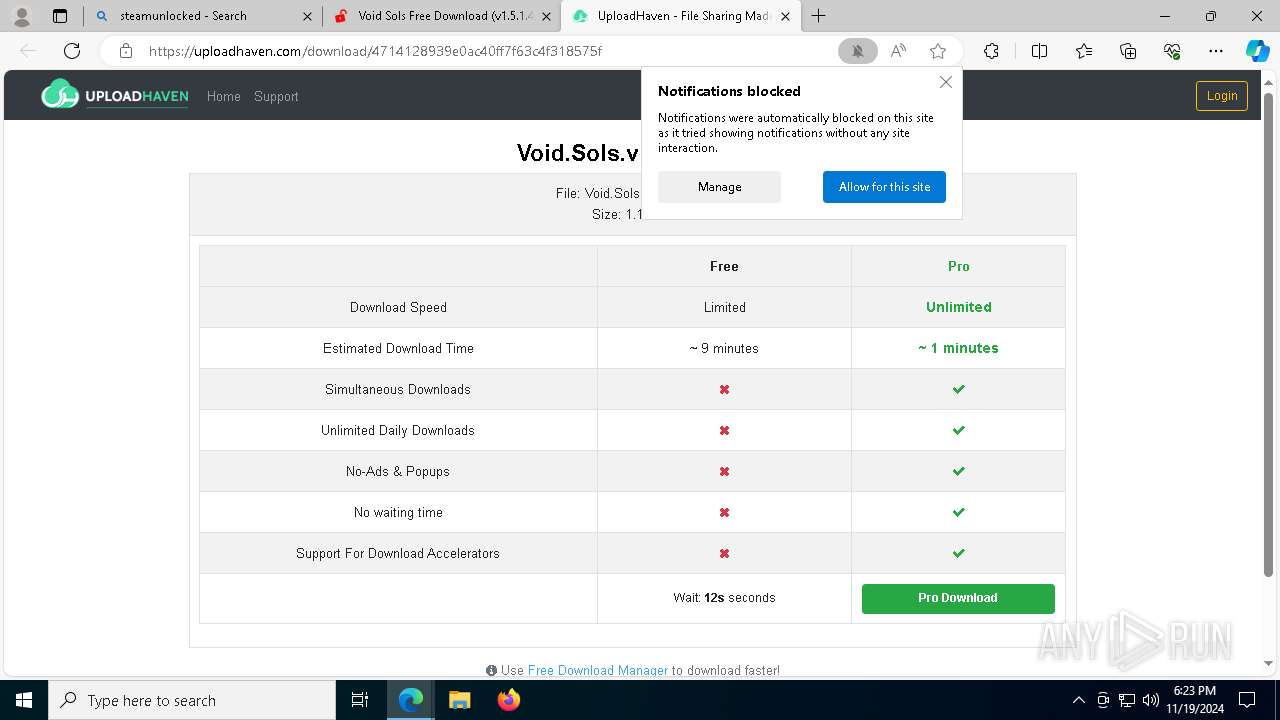
Task: Click the browser profile avatar icon
Action: (22, 16)
